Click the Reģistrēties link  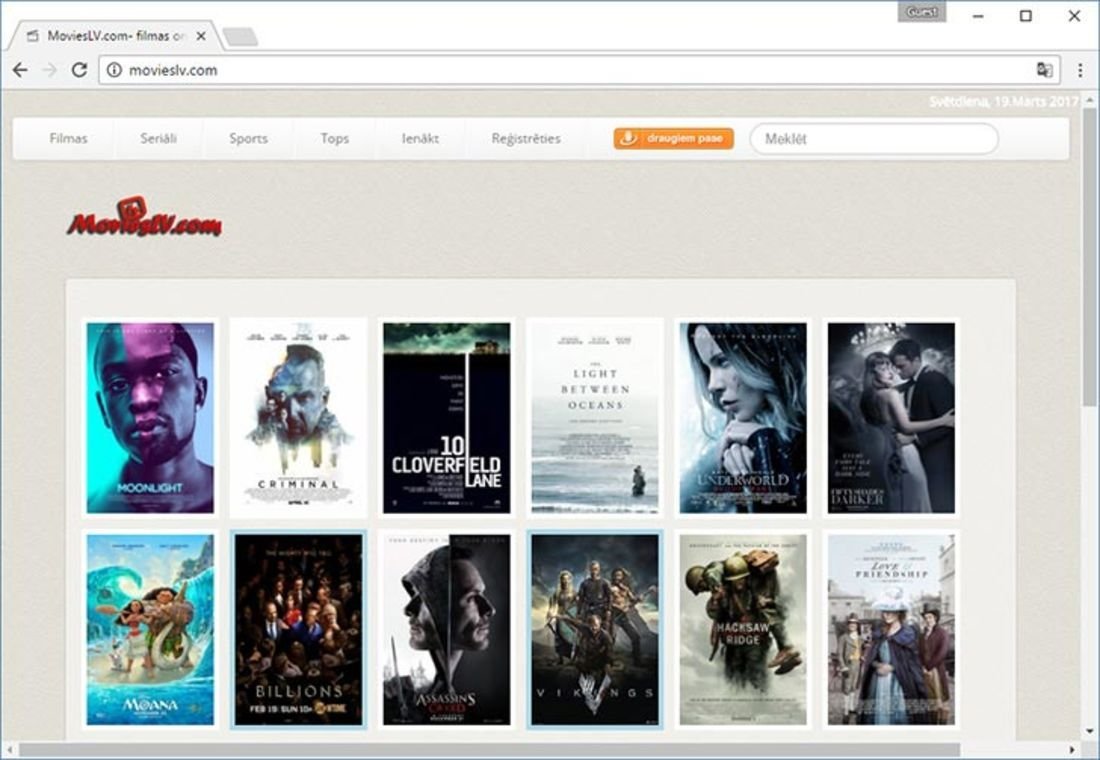526,139
